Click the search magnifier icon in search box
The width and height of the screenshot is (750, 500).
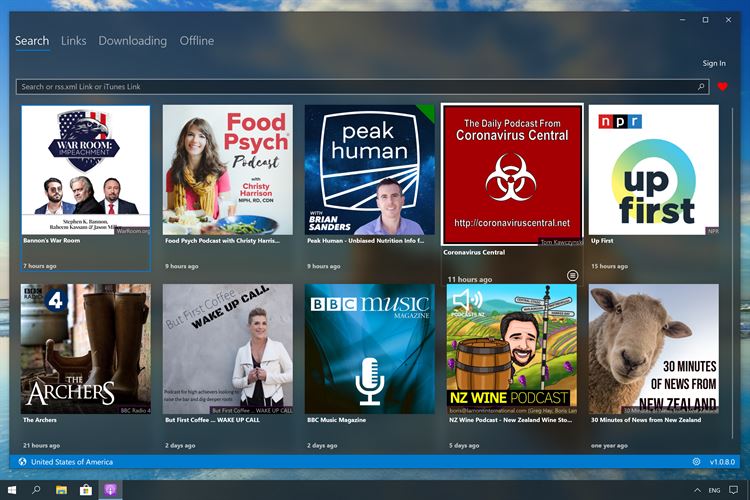701,87
